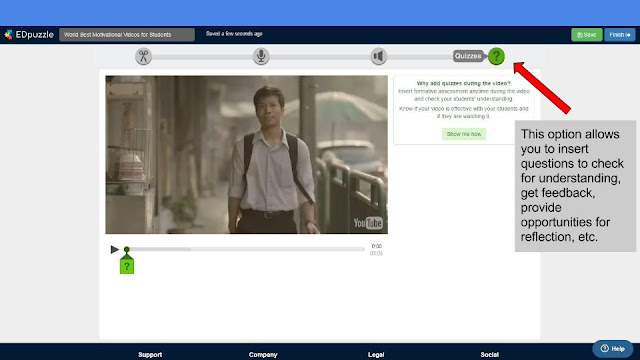The image size is (640, 360).
Task: Click the video progress bar
Action: [x=247, y=249]
